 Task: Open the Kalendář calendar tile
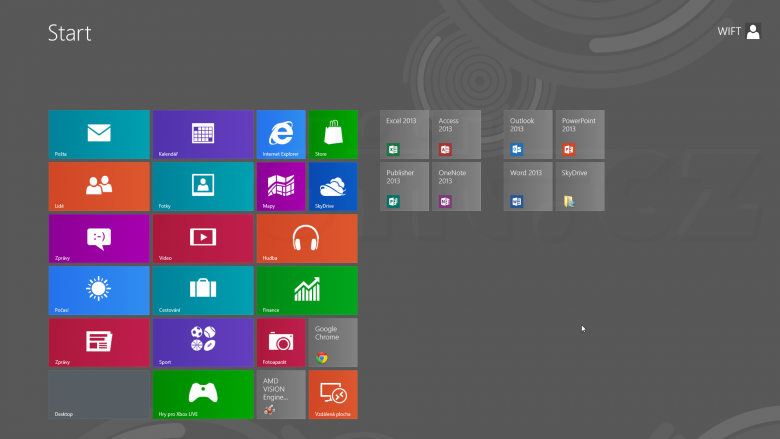pyautogui.click(x=203, y=135)
